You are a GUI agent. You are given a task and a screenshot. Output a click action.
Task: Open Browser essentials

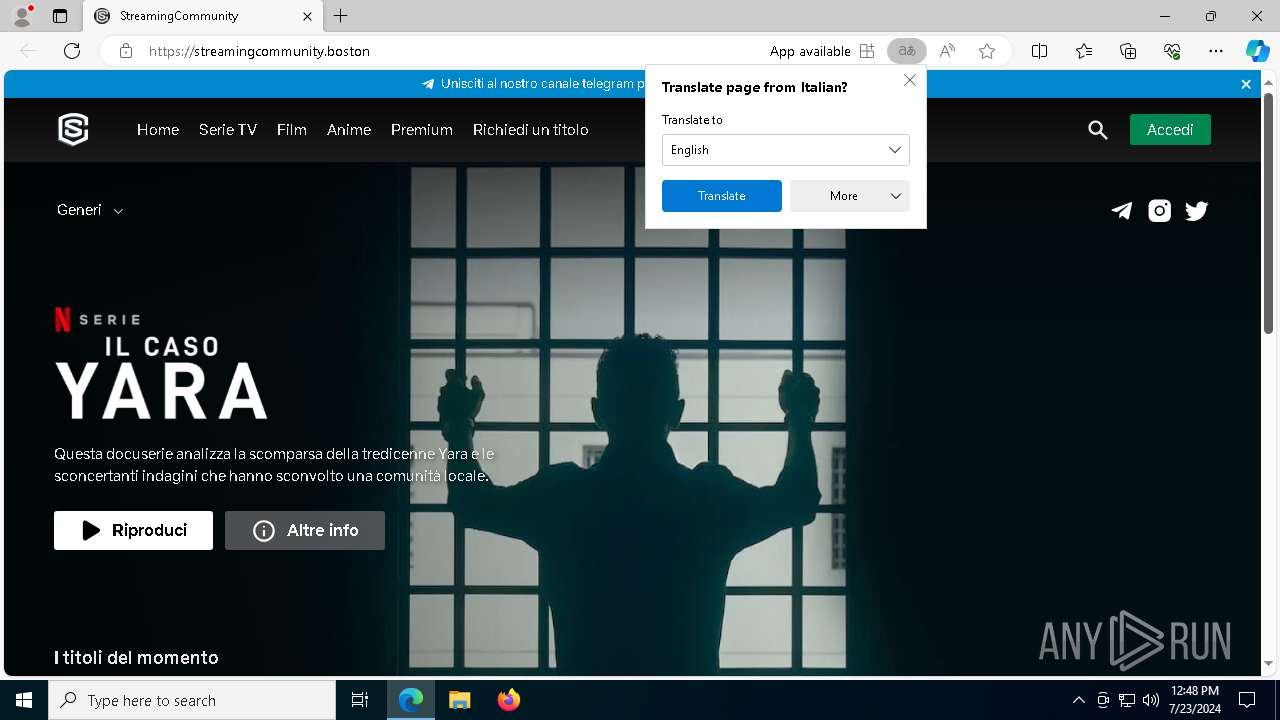click(x=1172, y=51)
